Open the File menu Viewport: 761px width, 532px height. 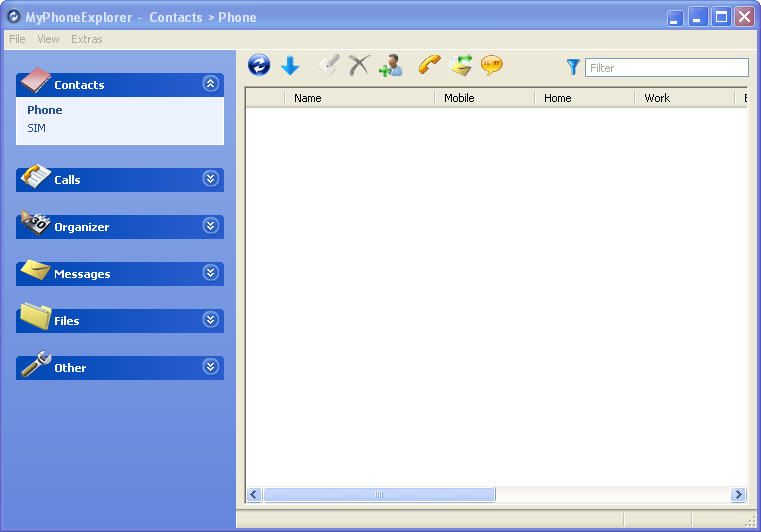click(x=17, y=39)
